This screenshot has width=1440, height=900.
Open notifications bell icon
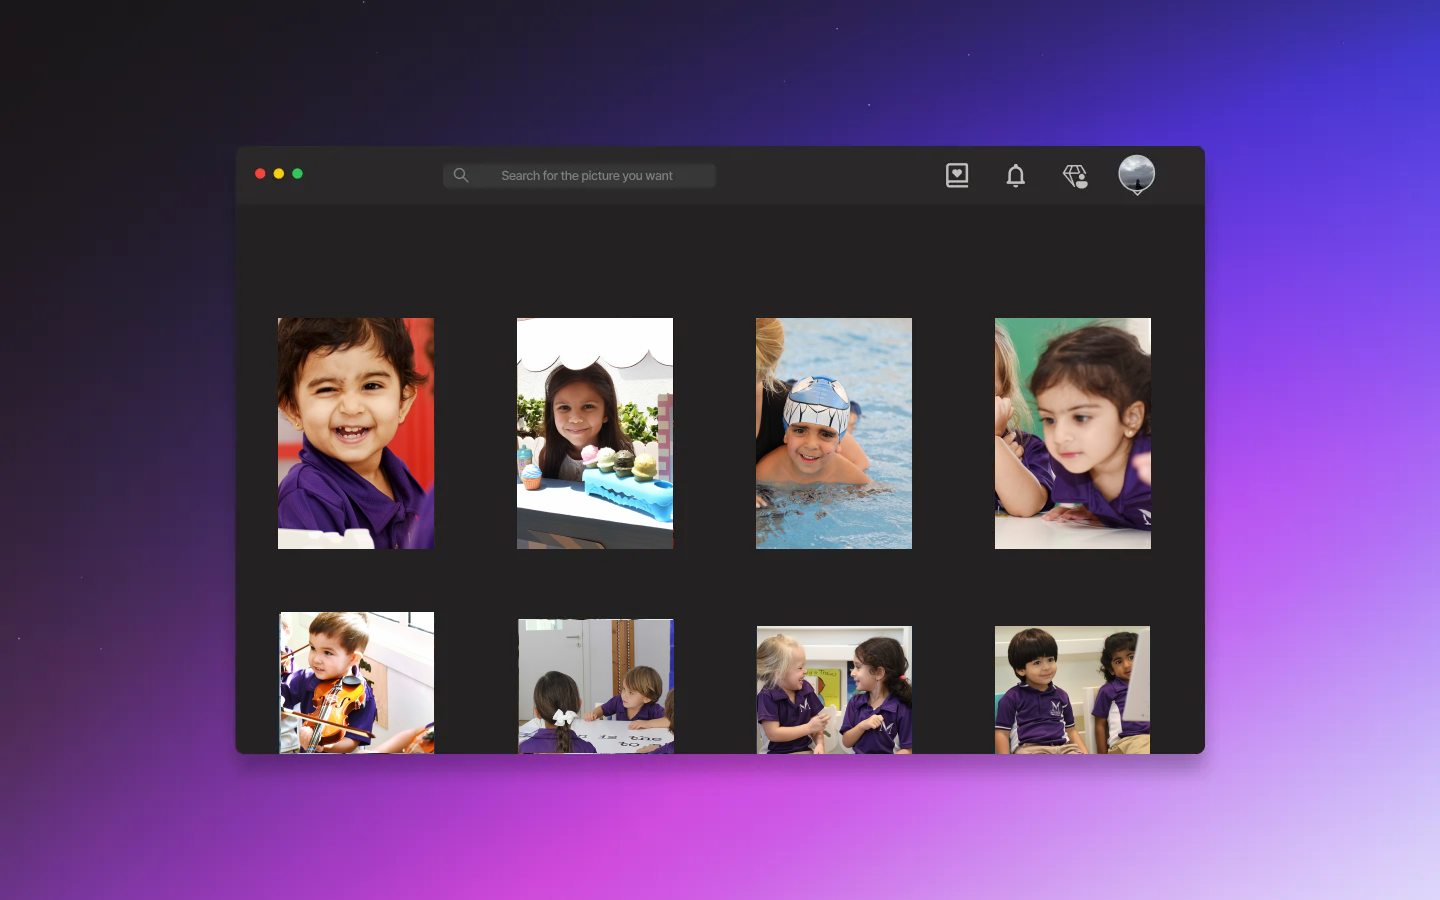pos(1016,176)
